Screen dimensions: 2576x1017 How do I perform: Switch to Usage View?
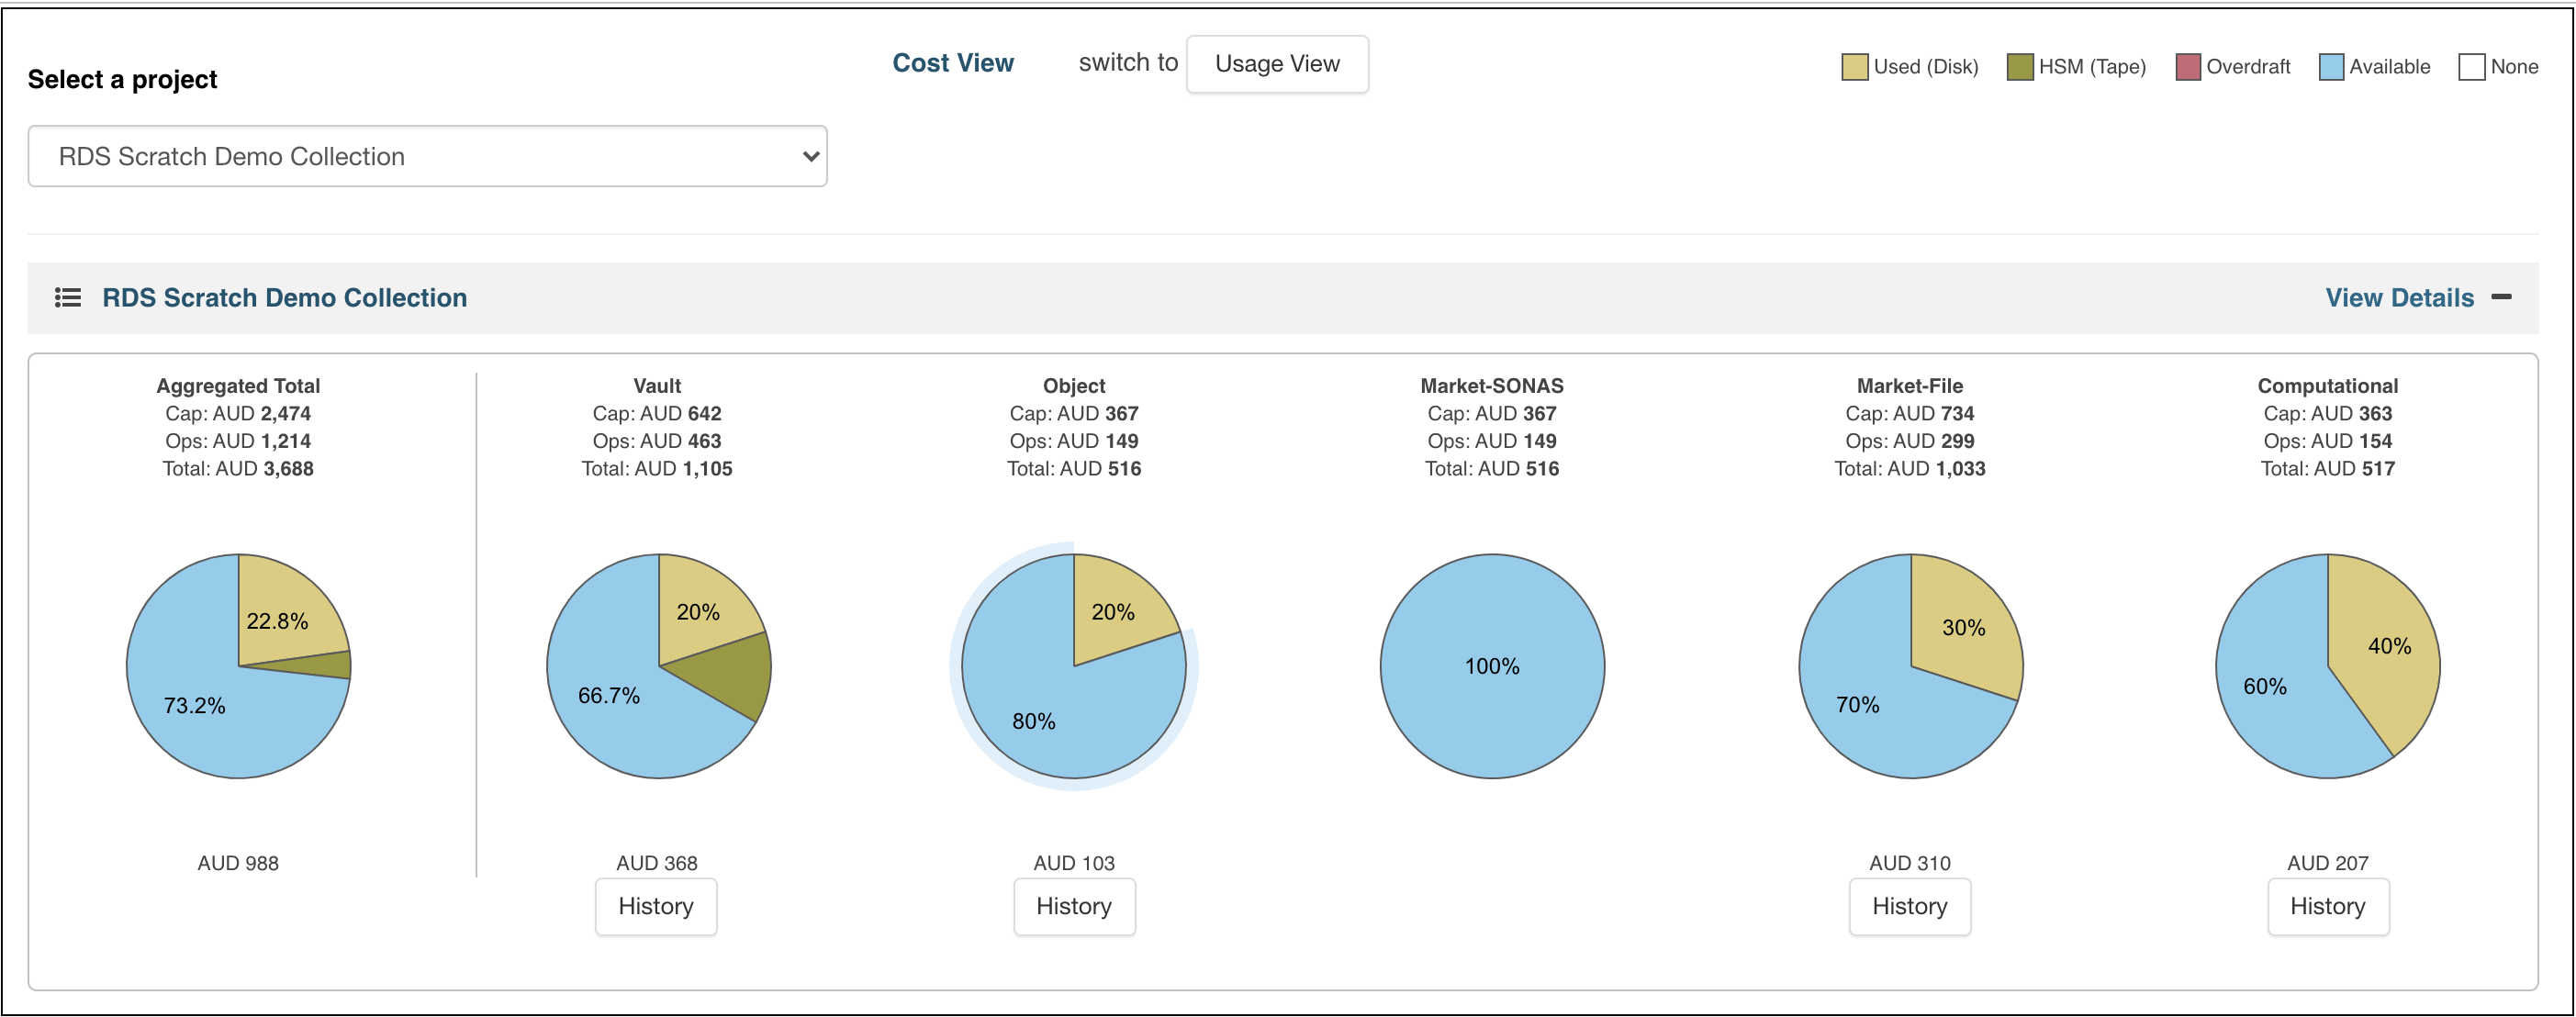(x=1277, y=64)
